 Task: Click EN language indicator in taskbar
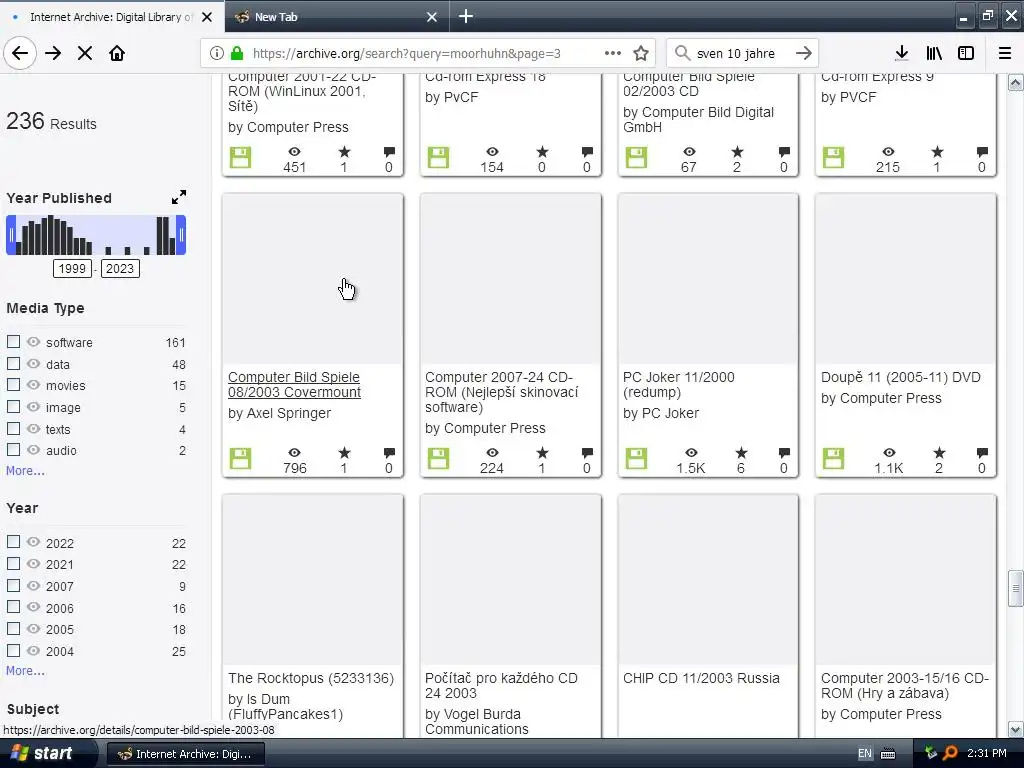(865, 754)
